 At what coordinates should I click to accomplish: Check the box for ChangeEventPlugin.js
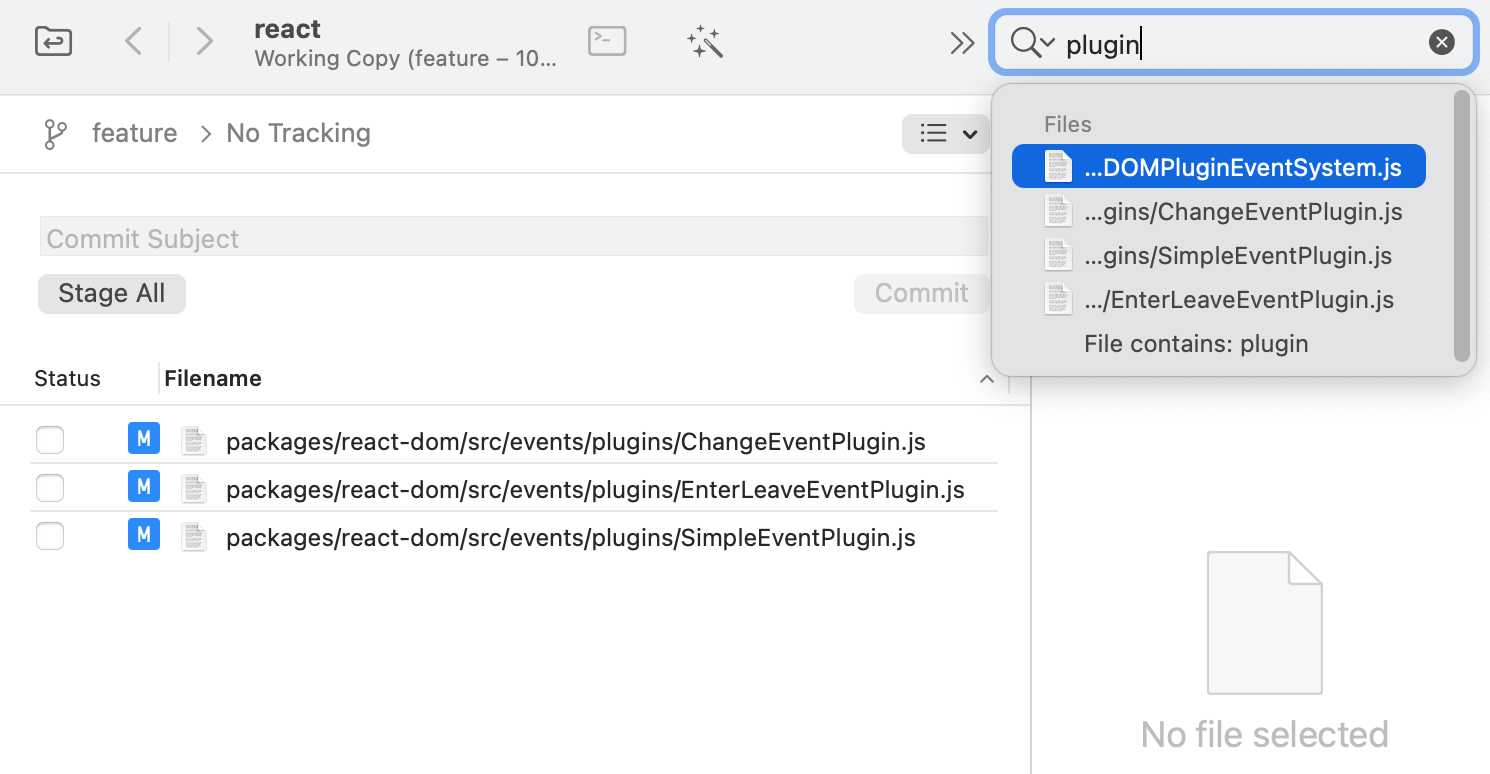50,440
